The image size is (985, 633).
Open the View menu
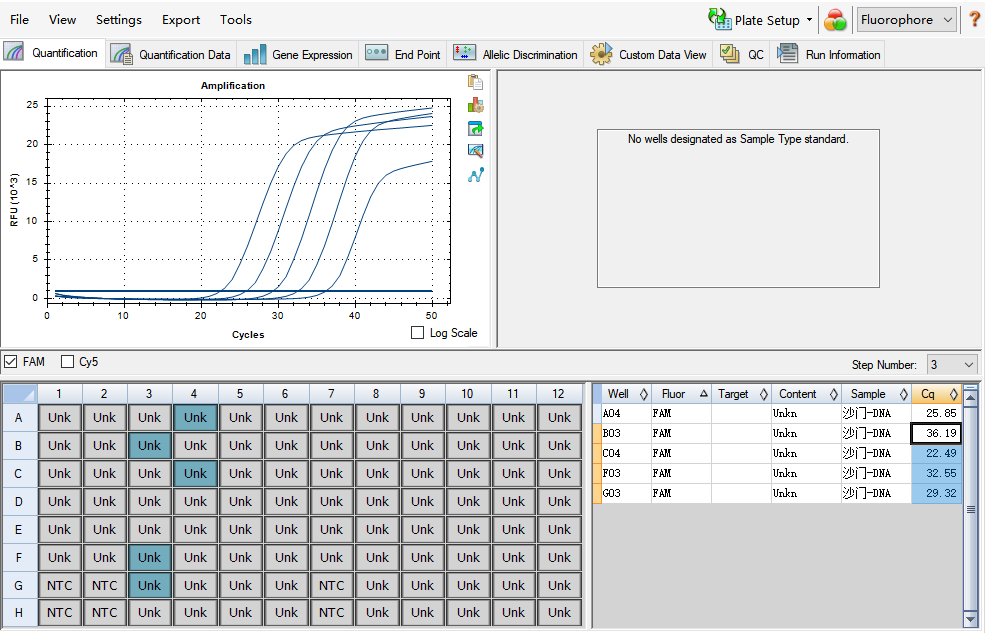(x=62, y=19)
